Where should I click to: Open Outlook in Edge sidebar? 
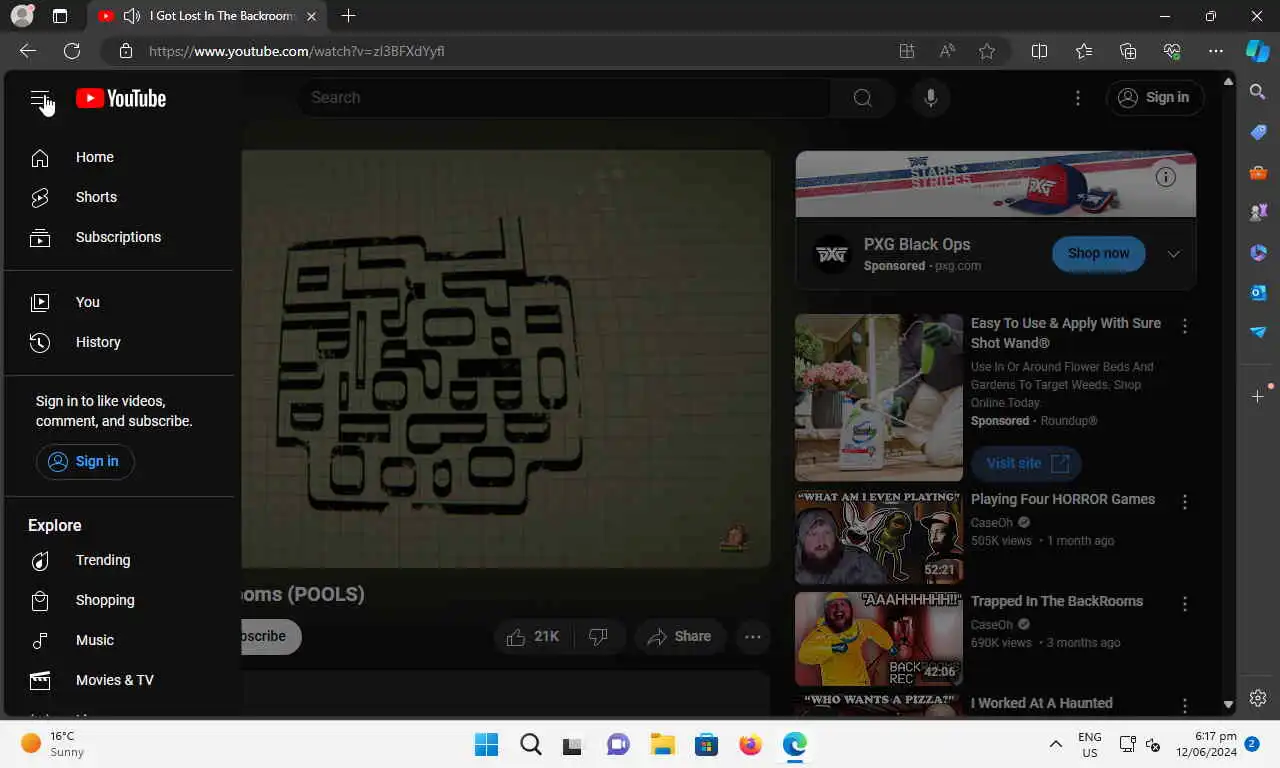(x=1258, y=292)
